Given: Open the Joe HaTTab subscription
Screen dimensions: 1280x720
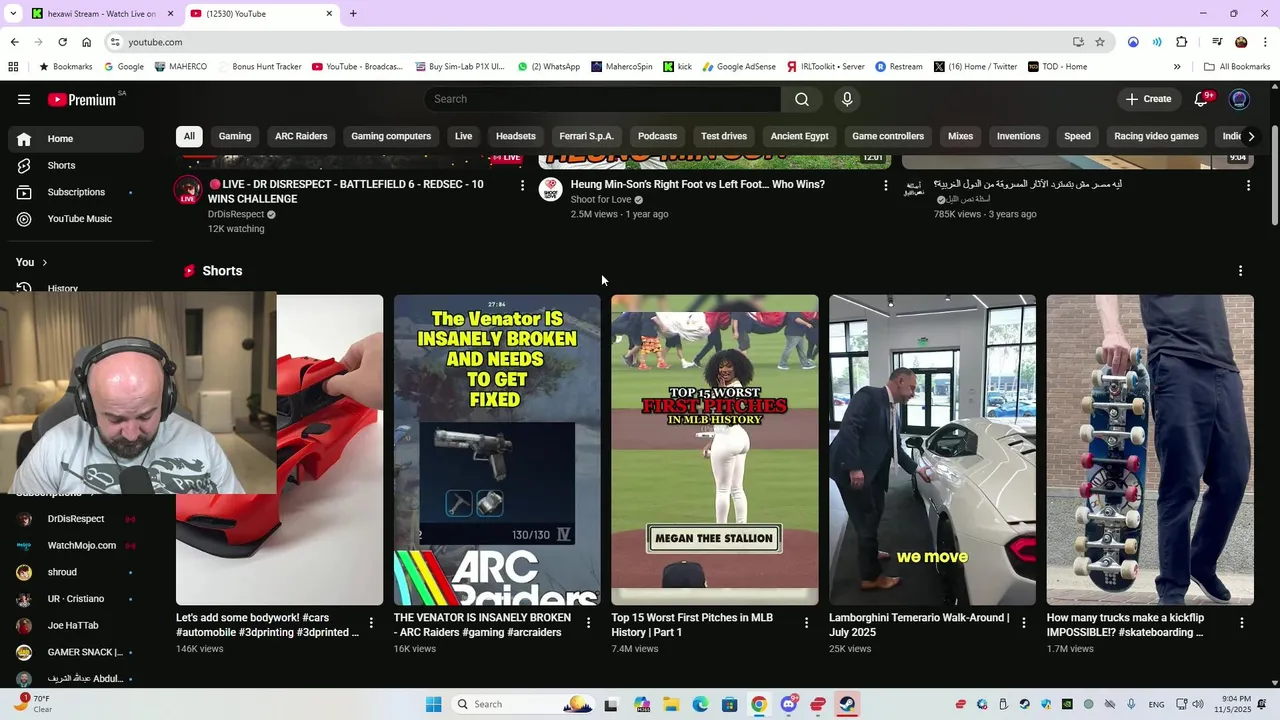Looking at the screenshot, I should (x=76, y=626).
